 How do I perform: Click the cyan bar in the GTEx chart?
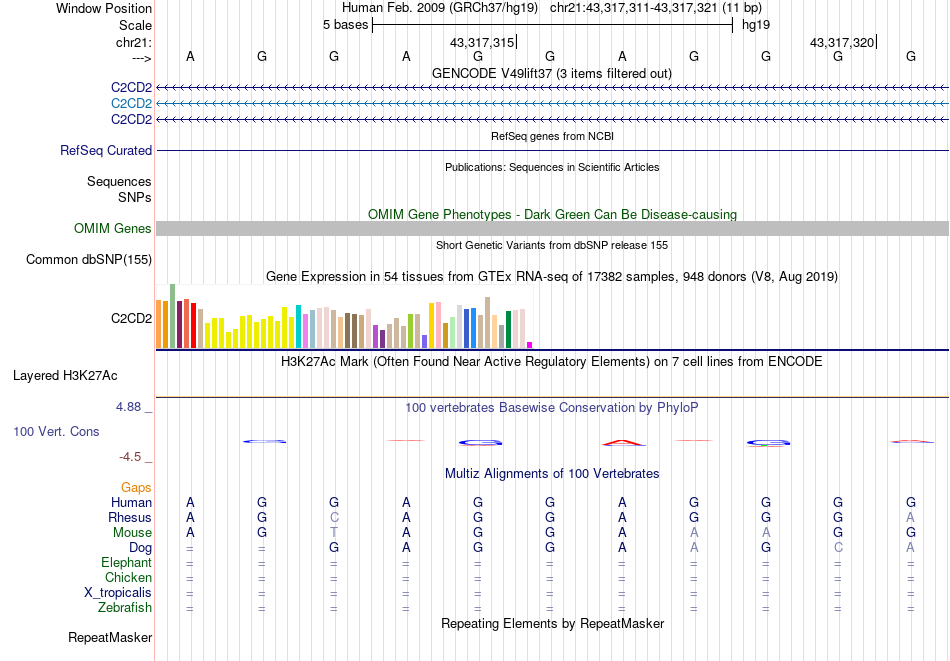(298, 327)
